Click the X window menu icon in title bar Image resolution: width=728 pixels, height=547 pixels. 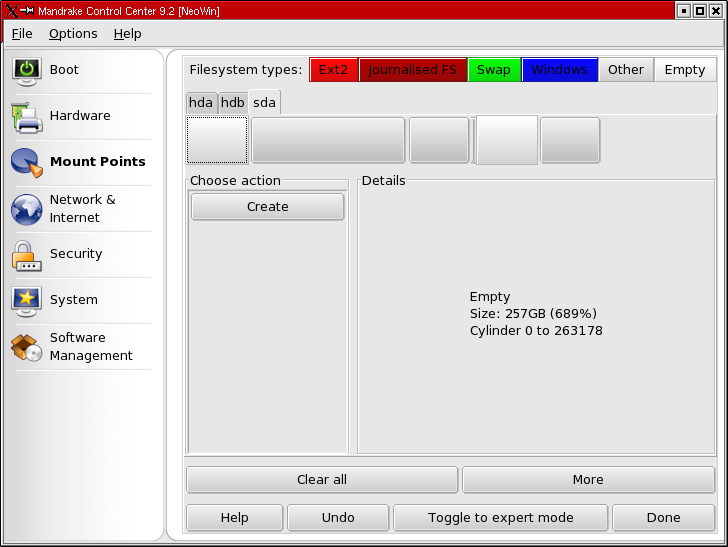coord(12,11)
